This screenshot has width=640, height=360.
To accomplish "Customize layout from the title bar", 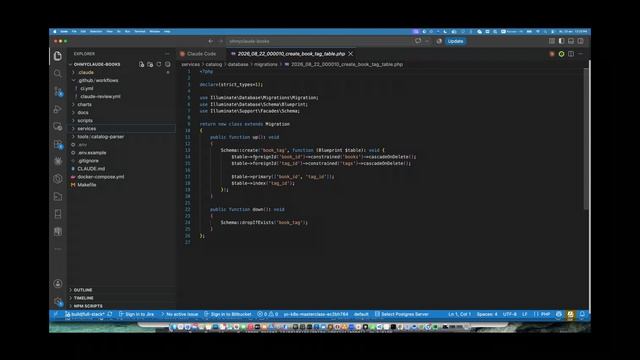I will click(552, 41).
